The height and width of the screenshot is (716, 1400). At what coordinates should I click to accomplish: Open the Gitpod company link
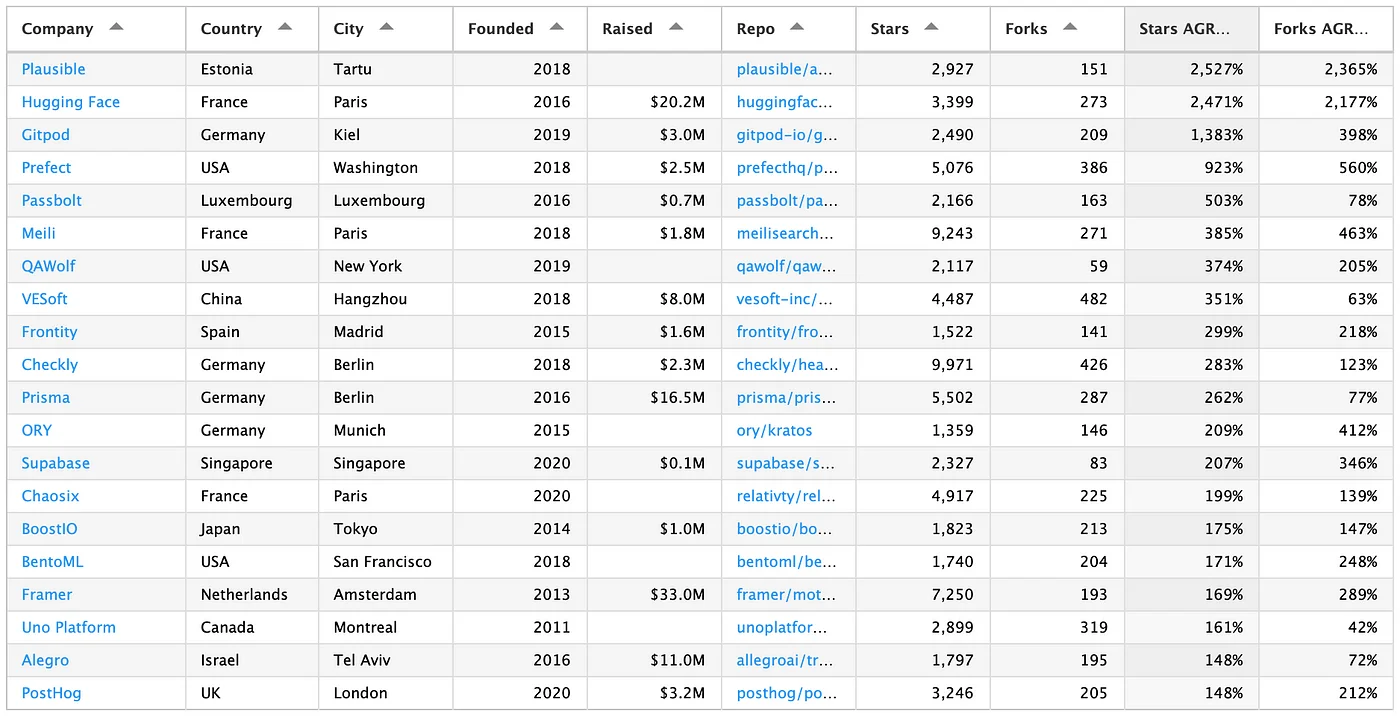pyautogui.click(x=47, y=135)
